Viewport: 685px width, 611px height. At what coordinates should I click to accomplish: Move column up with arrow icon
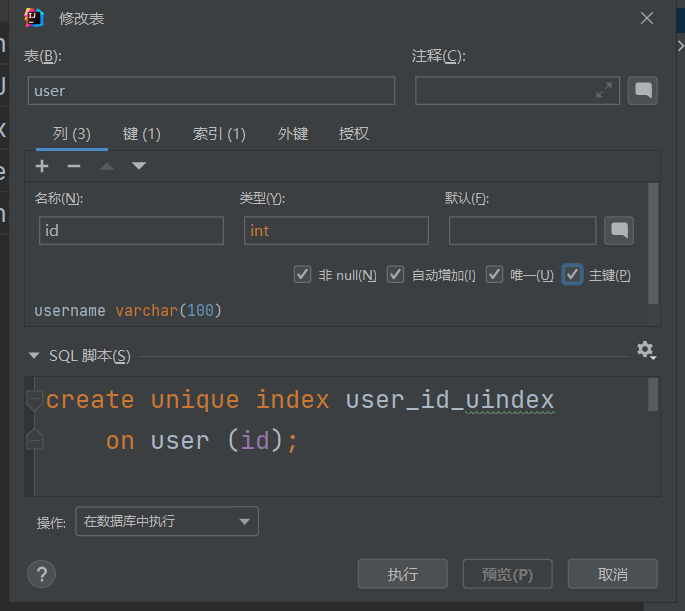tap(107, 166)
